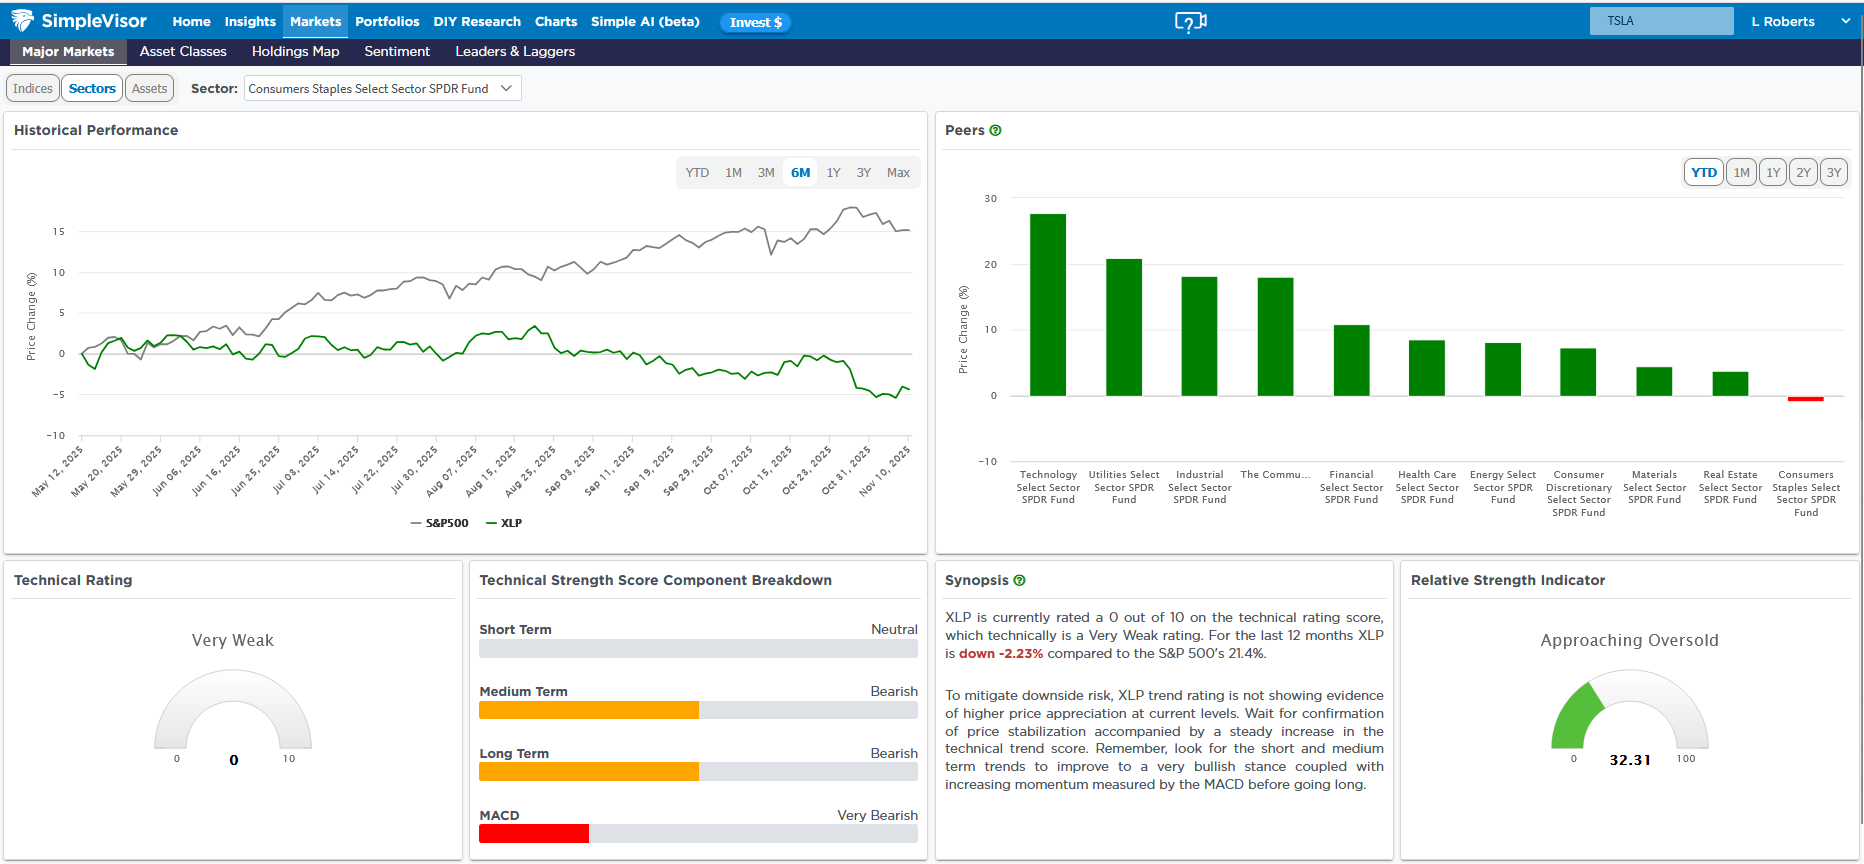This screenshot has height=864, width=1864.
Task: Switch to the Holdings Map tab
Action: [295, 51]
